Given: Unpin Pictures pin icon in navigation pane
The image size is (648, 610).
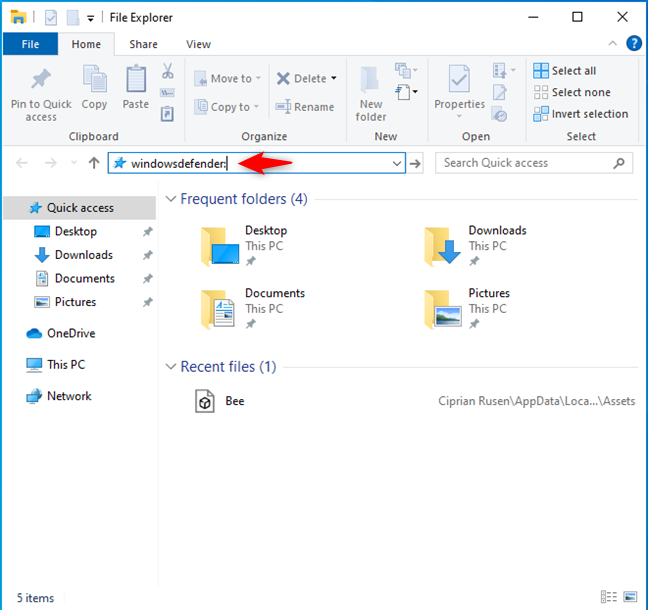Looking at the screenshot, I should tap(148, 302).
